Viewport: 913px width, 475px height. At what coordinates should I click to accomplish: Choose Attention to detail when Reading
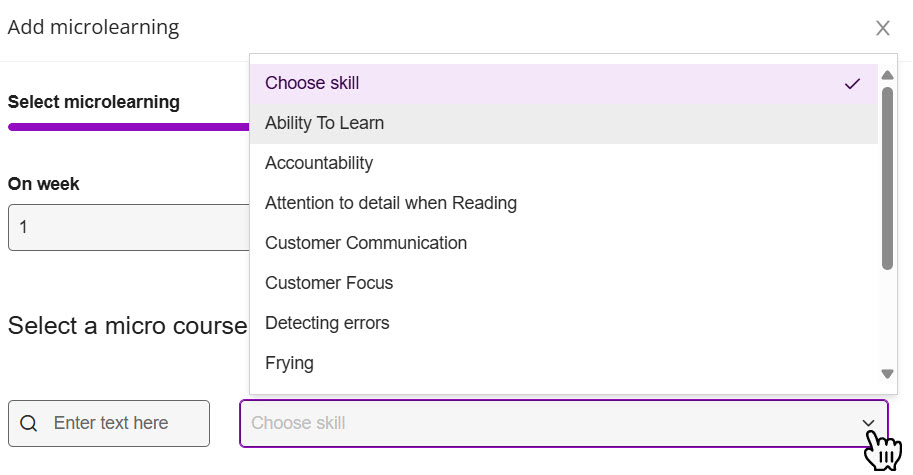pyautogui.click(x=564, y=203)
